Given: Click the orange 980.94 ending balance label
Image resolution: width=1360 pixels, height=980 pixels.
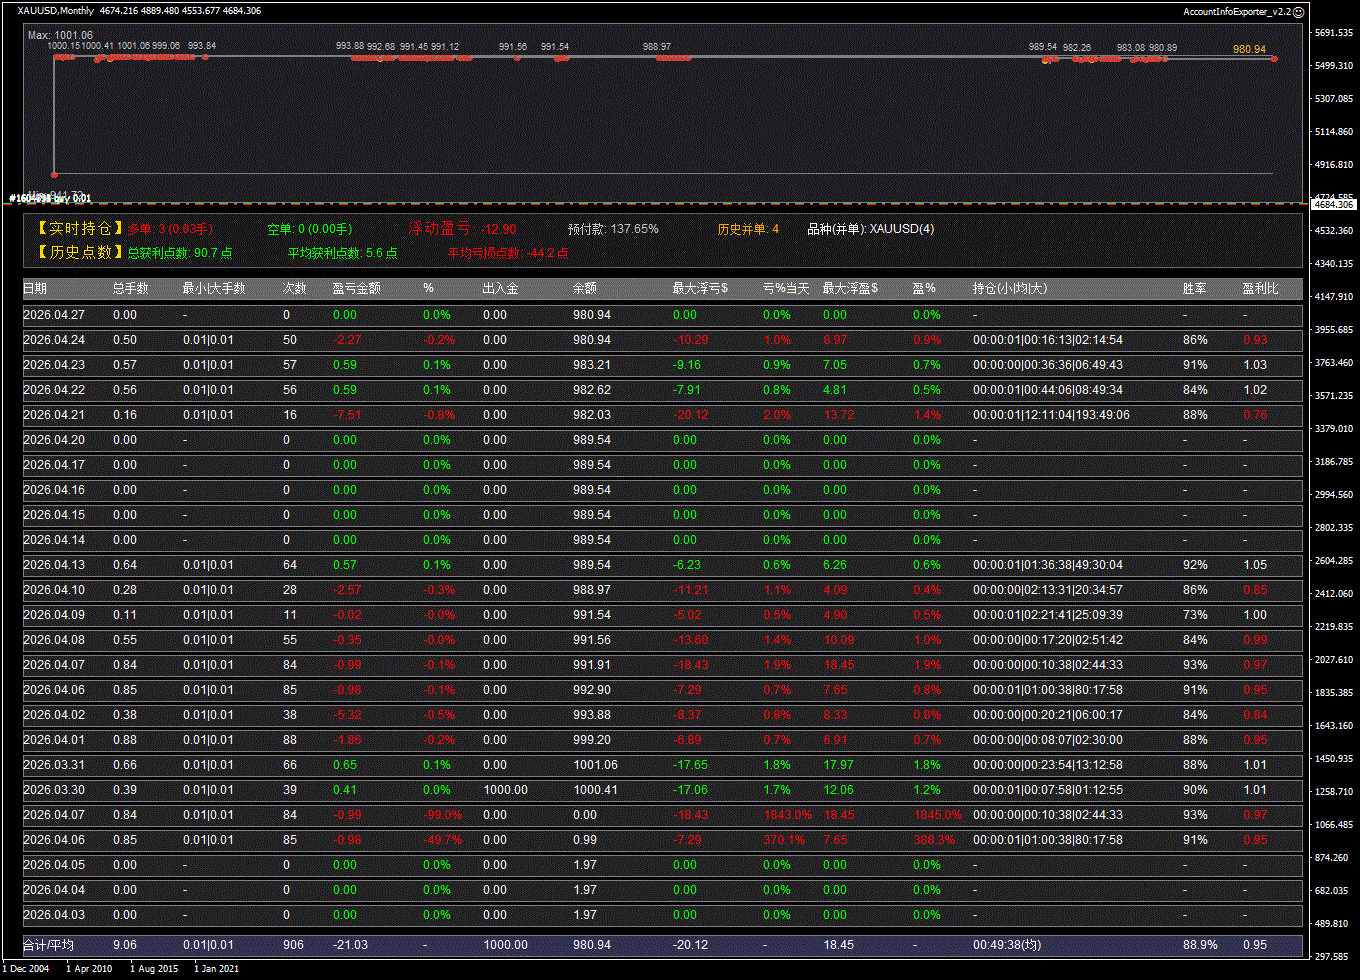Looking at the screenshot, I should point(1249,49).
